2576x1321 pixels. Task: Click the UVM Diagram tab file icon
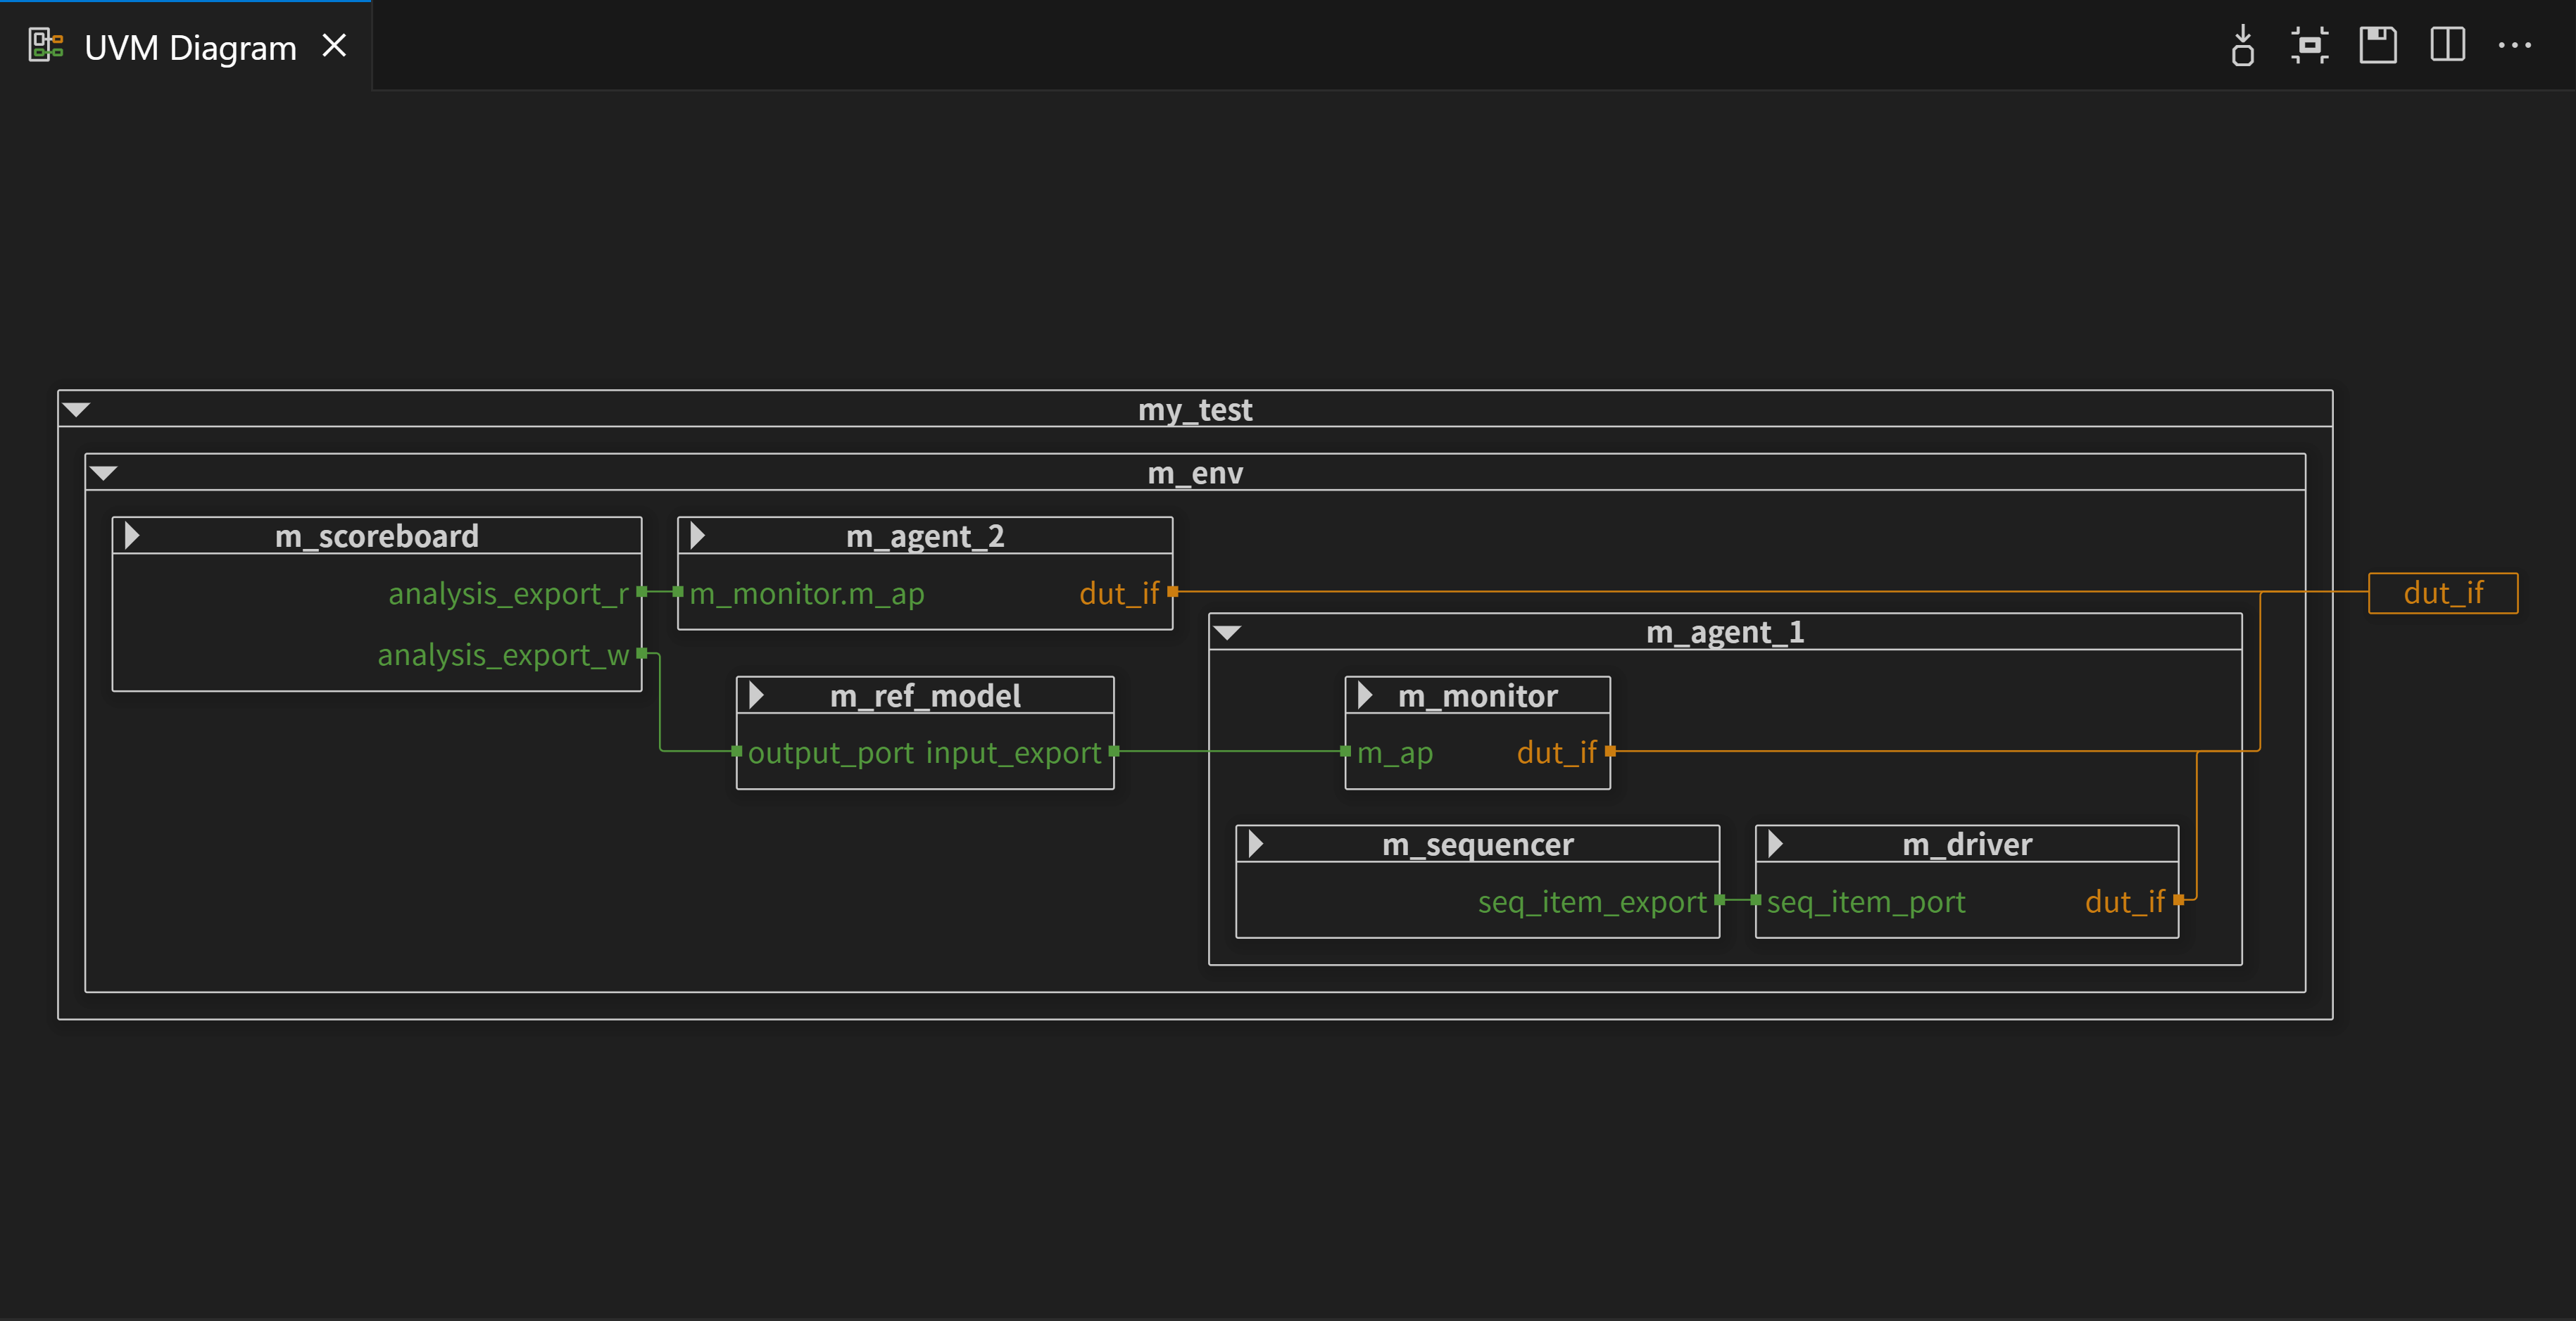click(46, 46)
